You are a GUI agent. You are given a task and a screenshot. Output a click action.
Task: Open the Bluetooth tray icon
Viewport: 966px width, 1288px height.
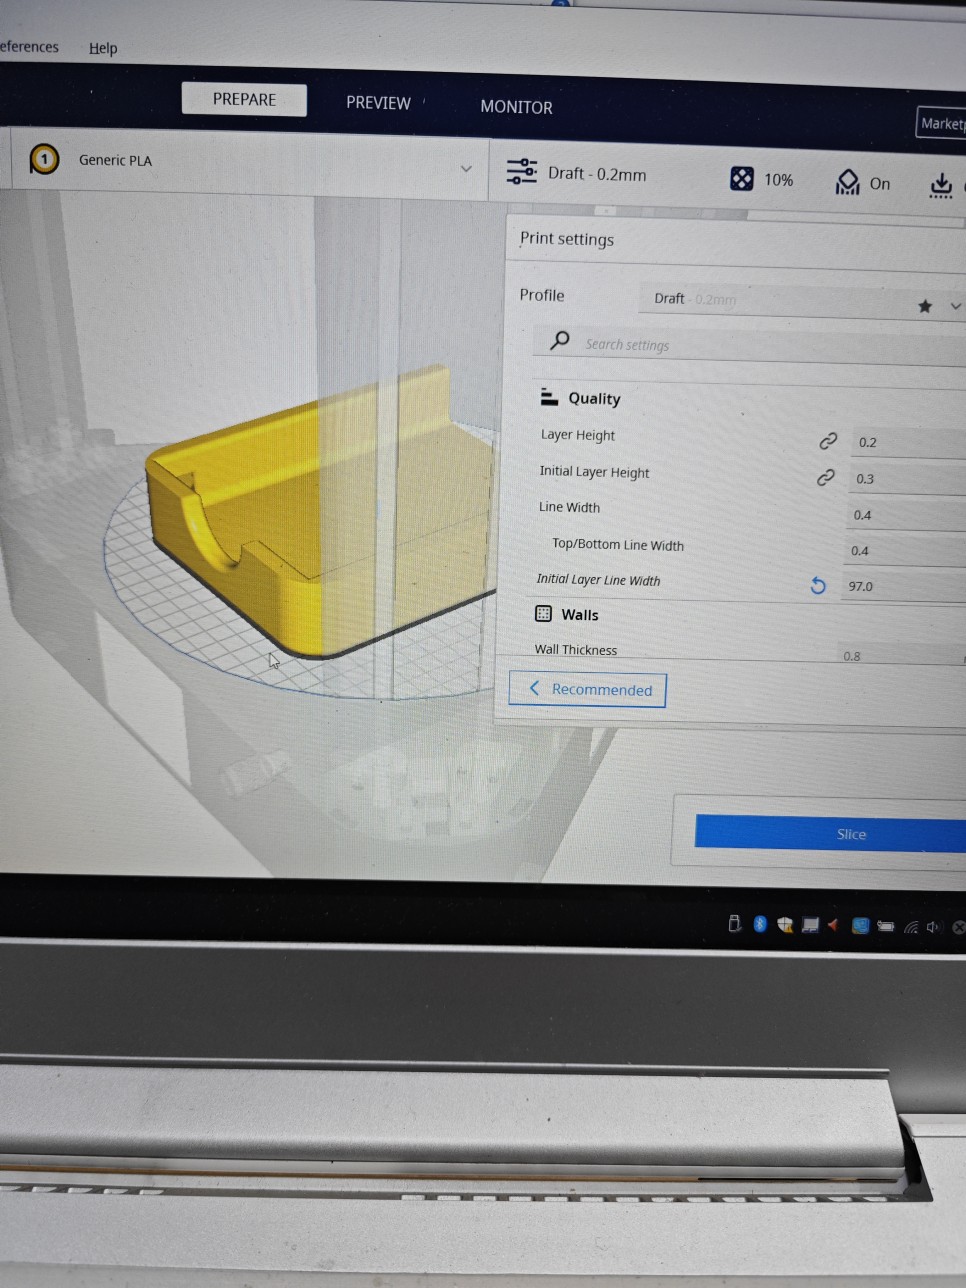759,924
